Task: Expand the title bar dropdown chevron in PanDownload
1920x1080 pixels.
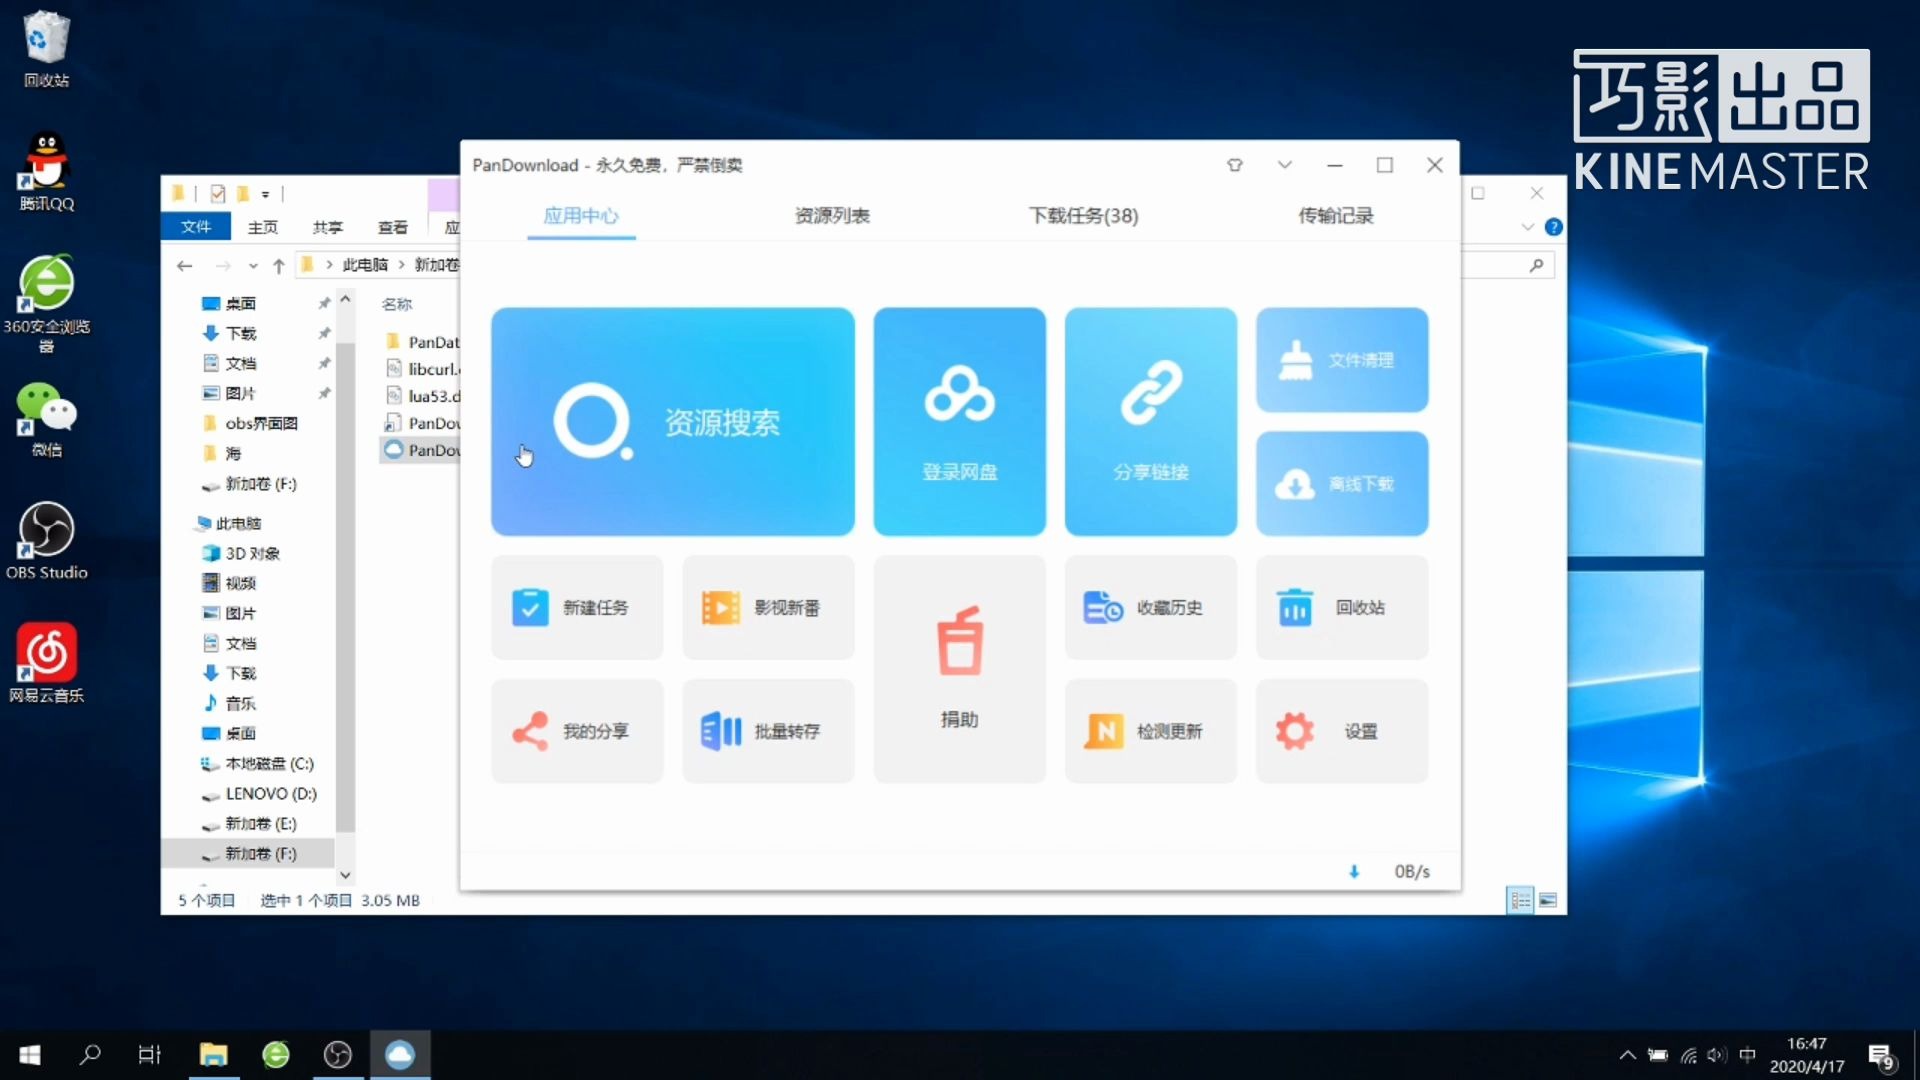Action: (x=1285, y=165)
